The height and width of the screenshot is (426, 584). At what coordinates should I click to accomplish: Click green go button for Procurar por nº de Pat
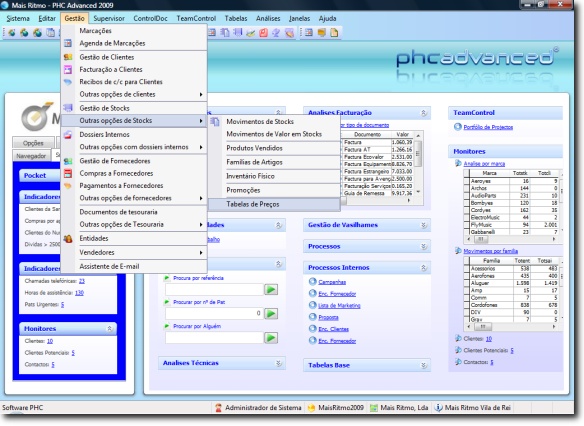coord(271,314)
